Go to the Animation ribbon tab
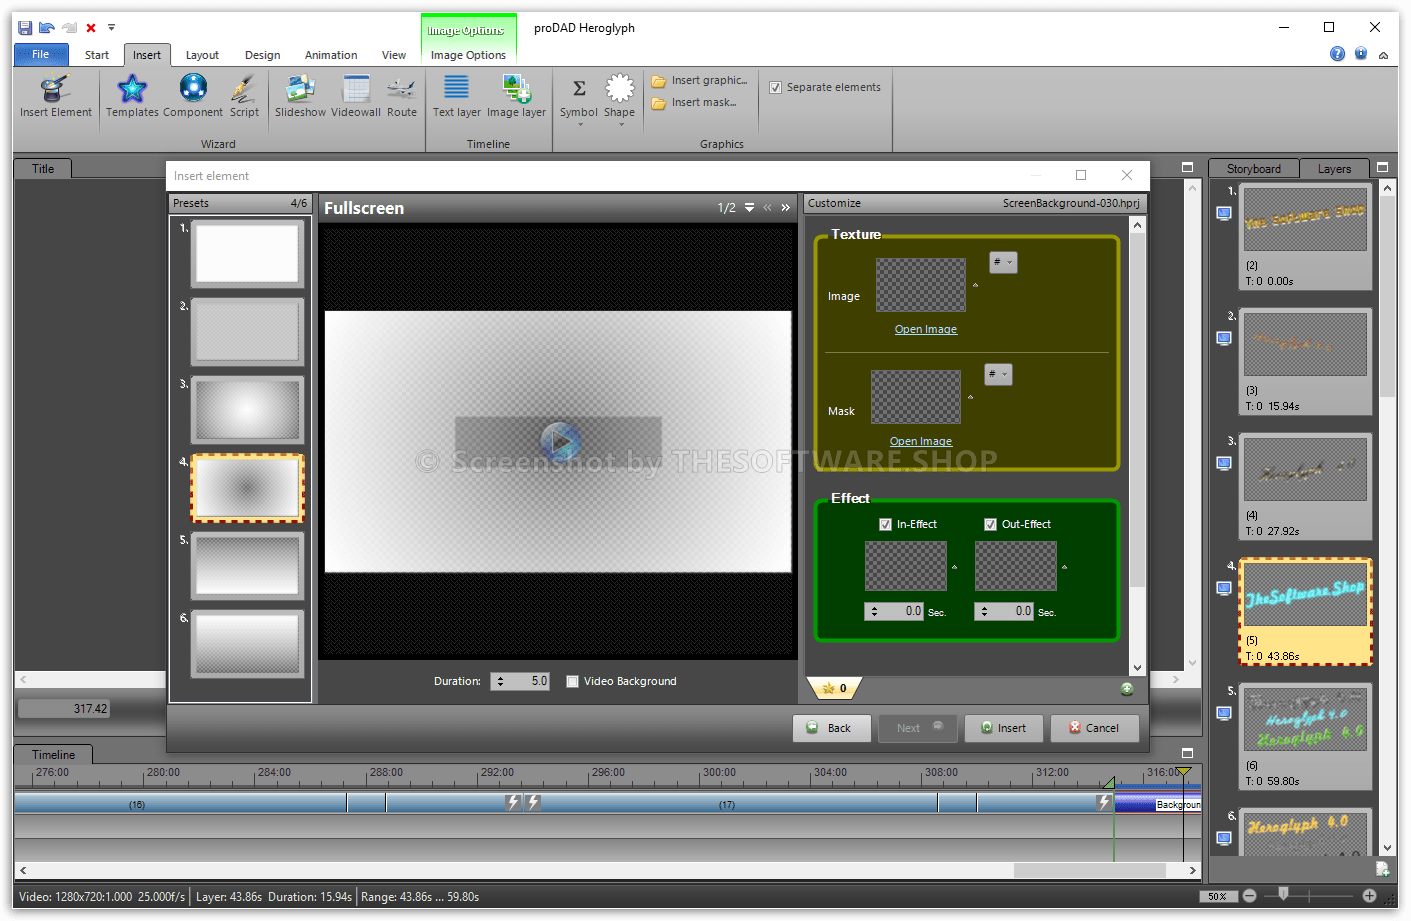 (x=331, y=55)
